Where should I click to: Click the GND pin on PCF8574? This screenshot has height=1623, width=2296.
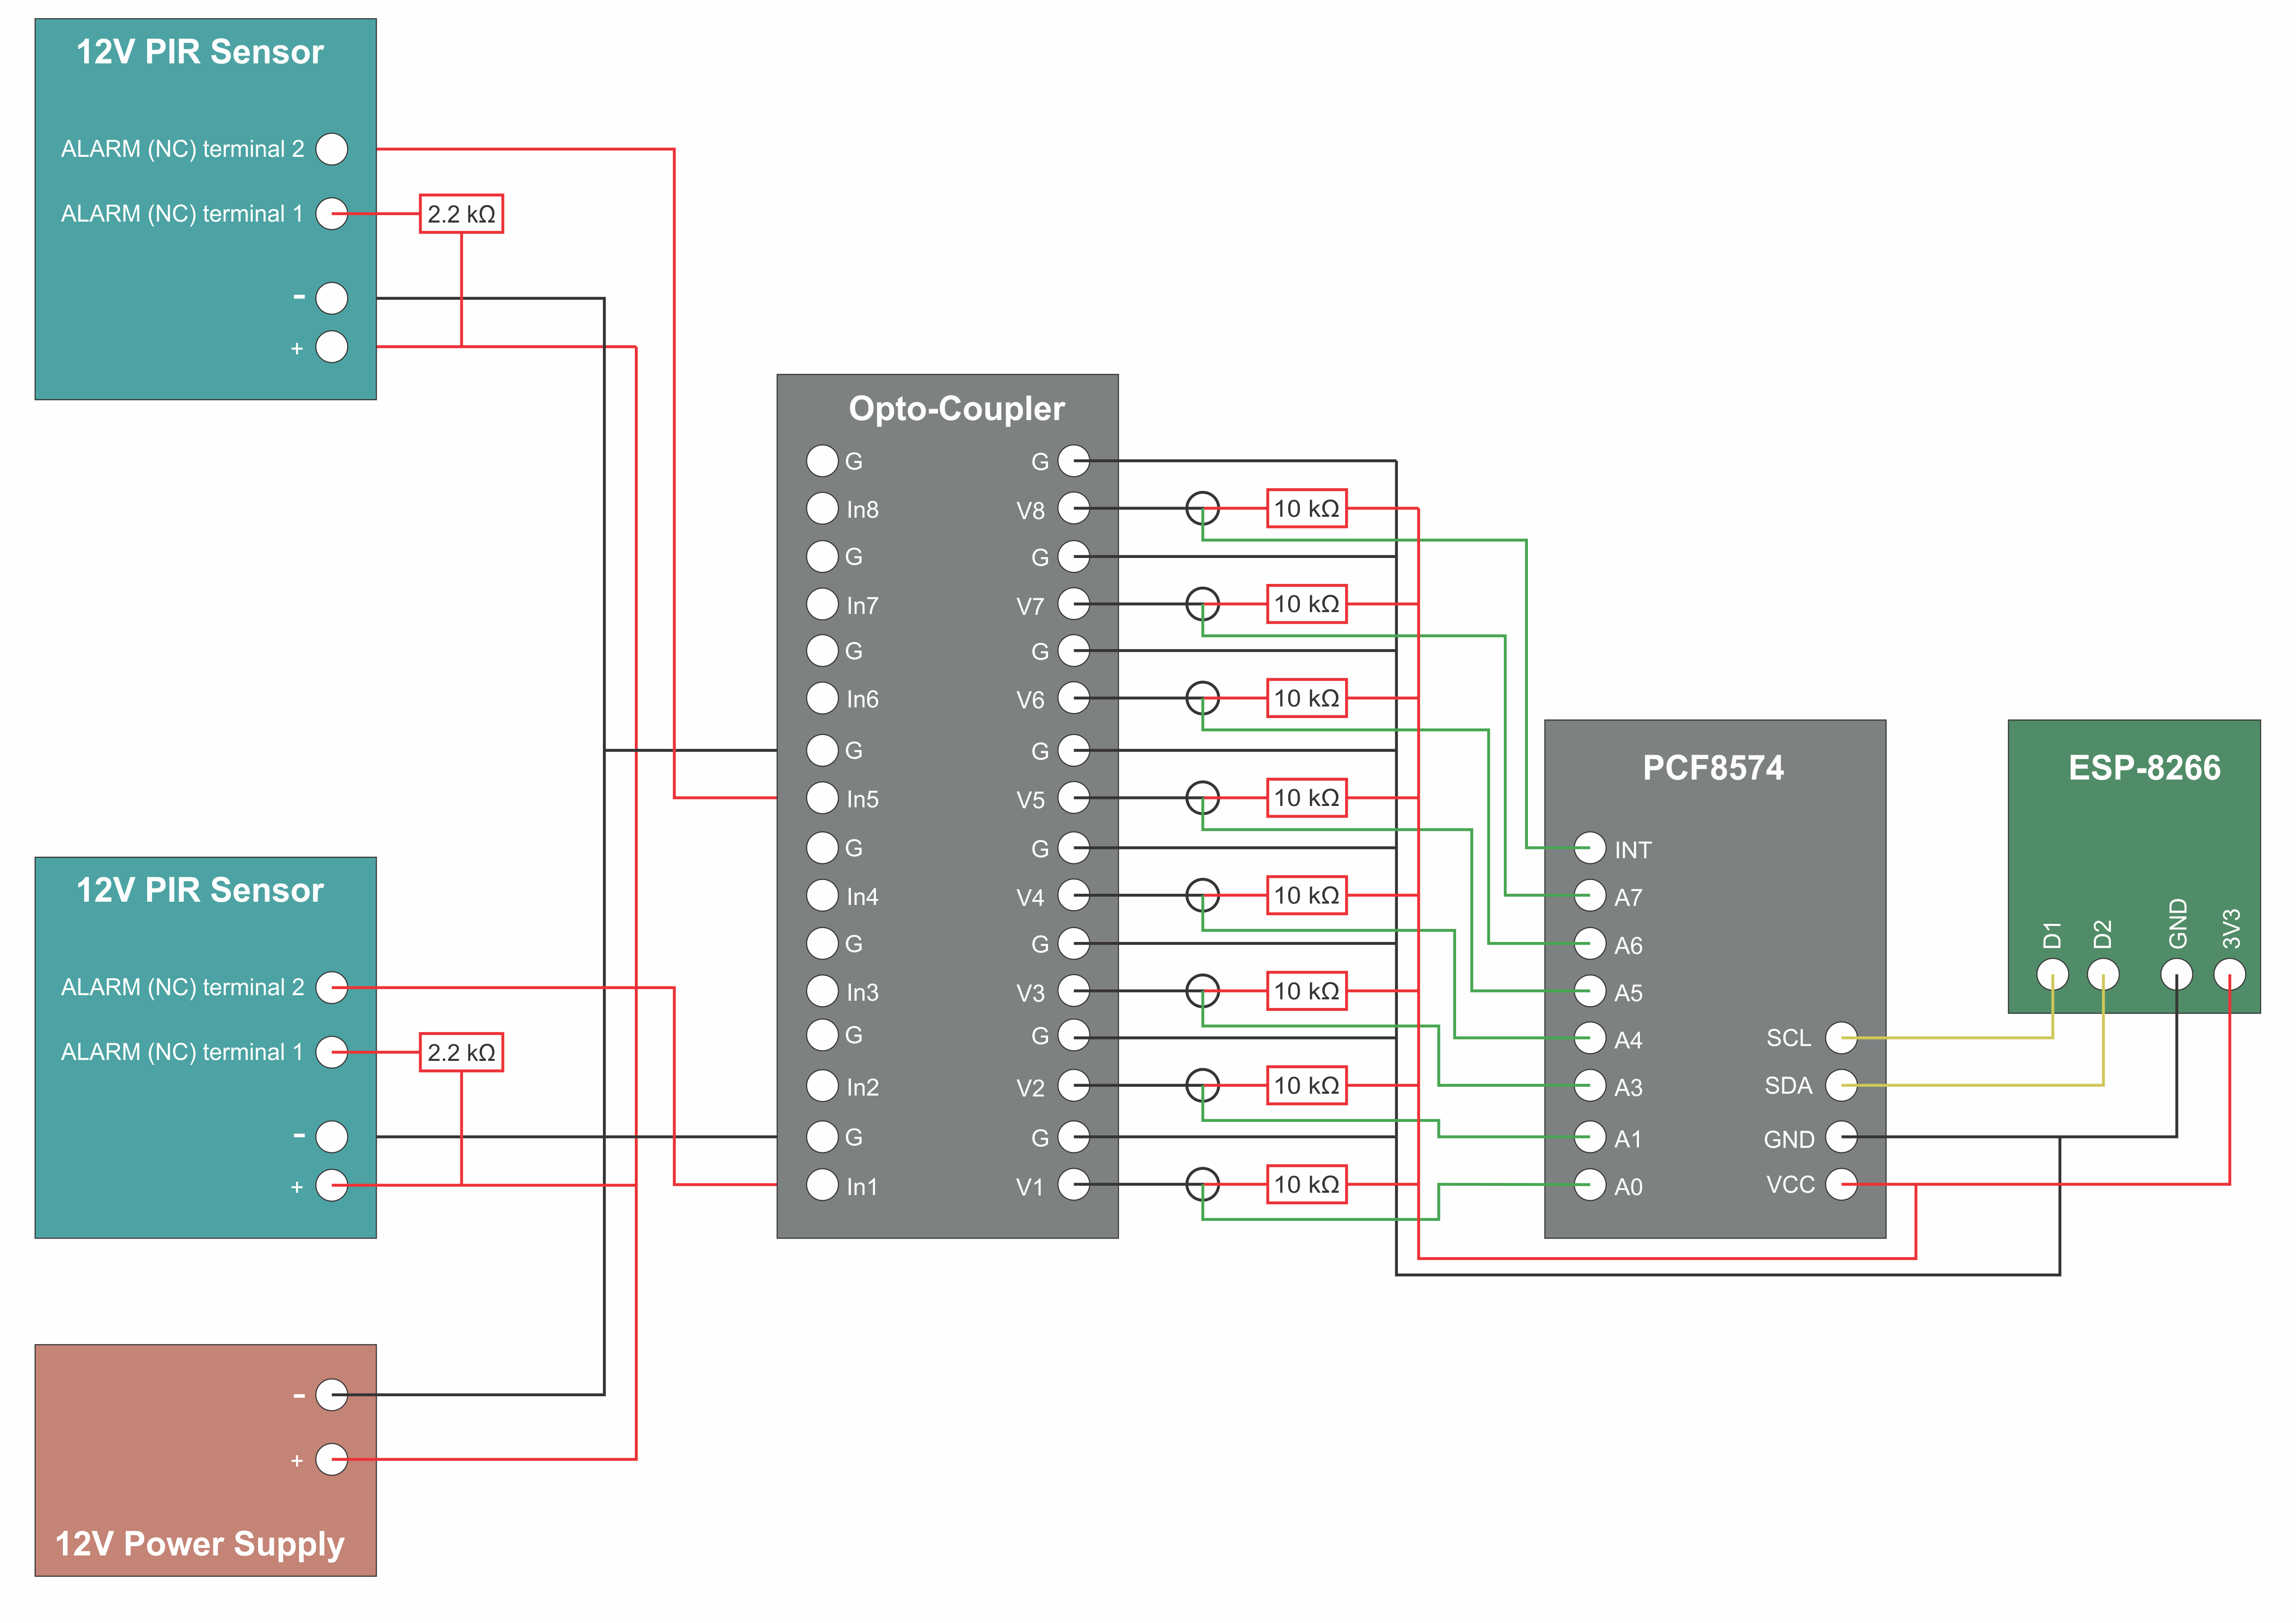(x=1842, y=1137)
